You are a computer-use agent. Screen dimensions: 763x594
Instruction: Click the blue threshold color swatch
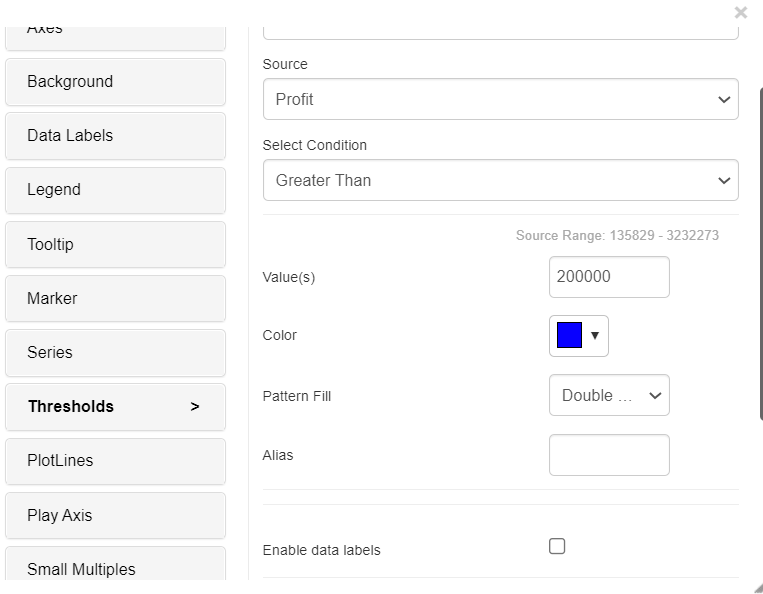[569, 336]
